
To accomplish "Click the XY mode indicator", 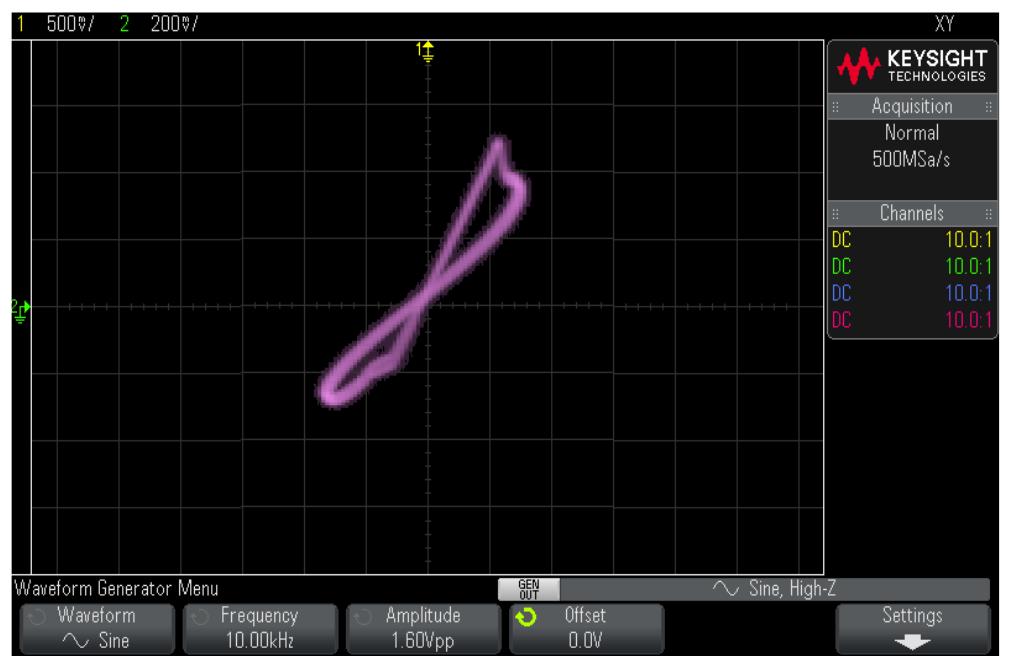I will pyautogui.click(x=944, y=24).
